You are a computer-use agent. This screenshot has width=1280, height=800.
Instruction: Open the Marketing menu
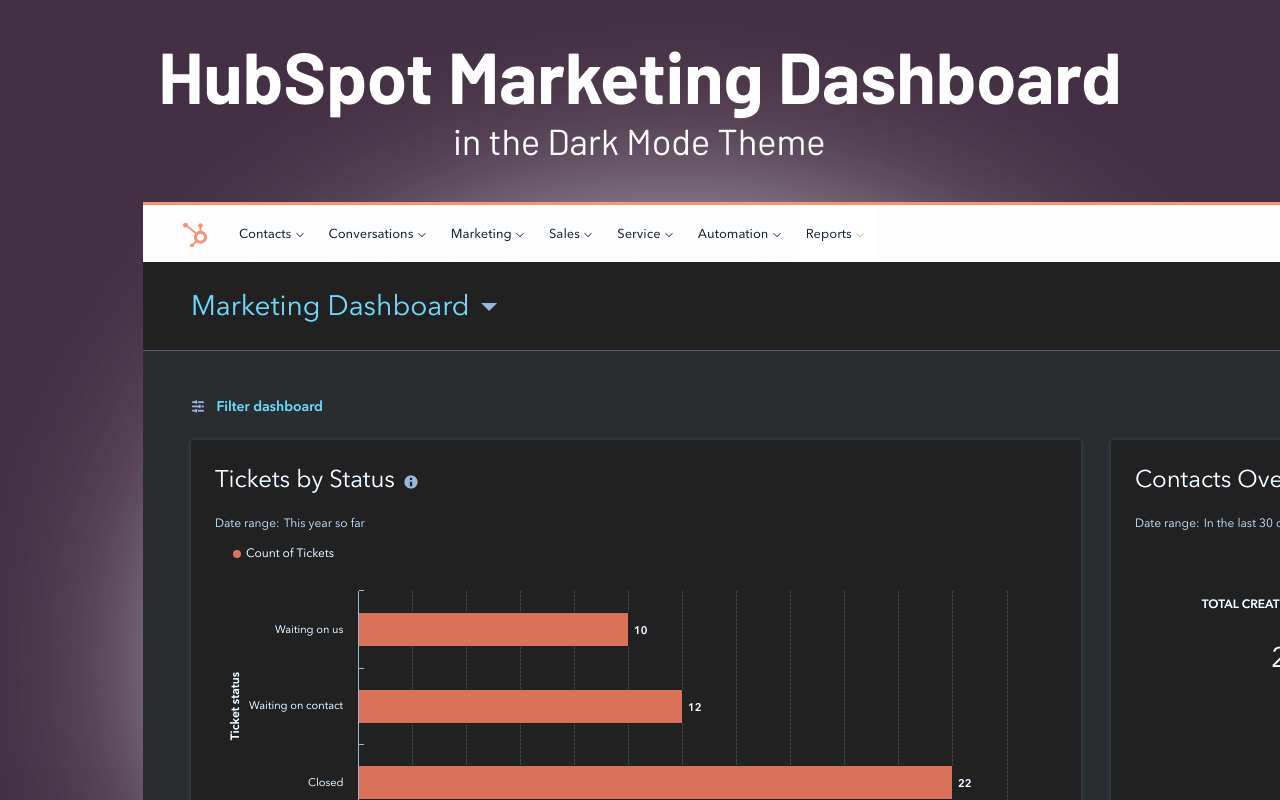coord(487,234)
